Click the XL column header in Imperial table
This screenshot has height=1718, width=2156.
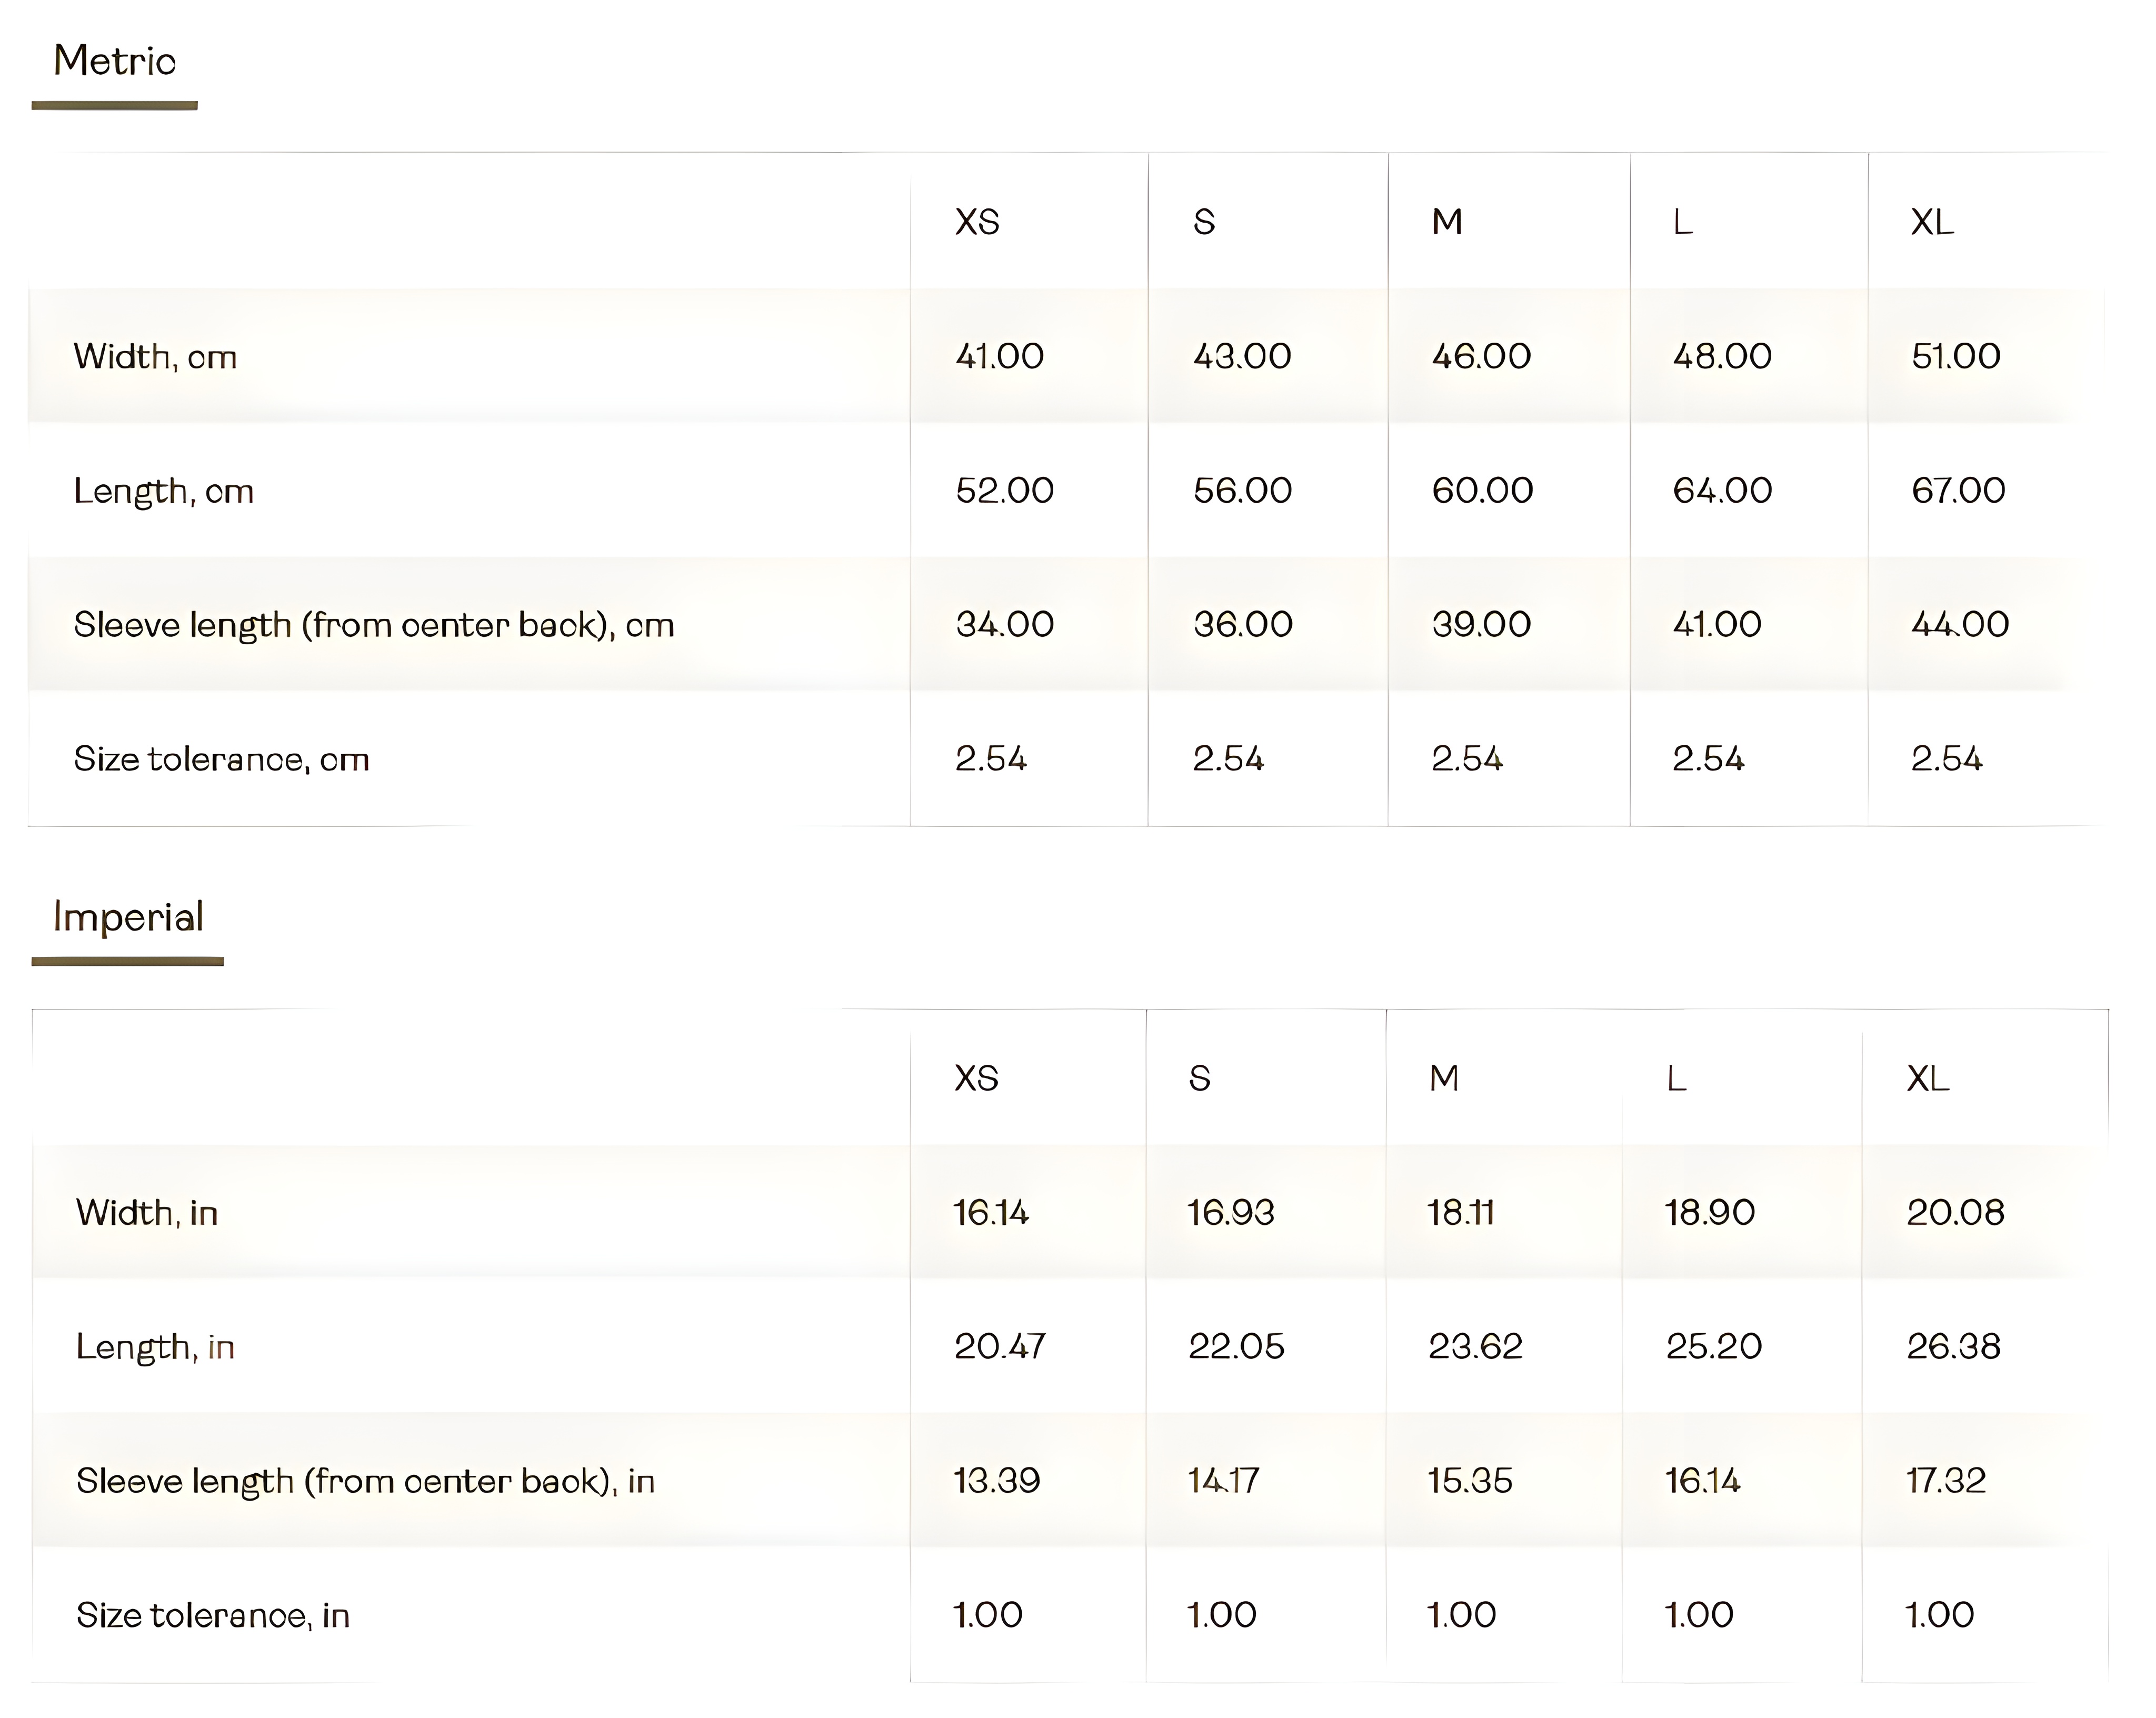click(x=1928, y=1078)
